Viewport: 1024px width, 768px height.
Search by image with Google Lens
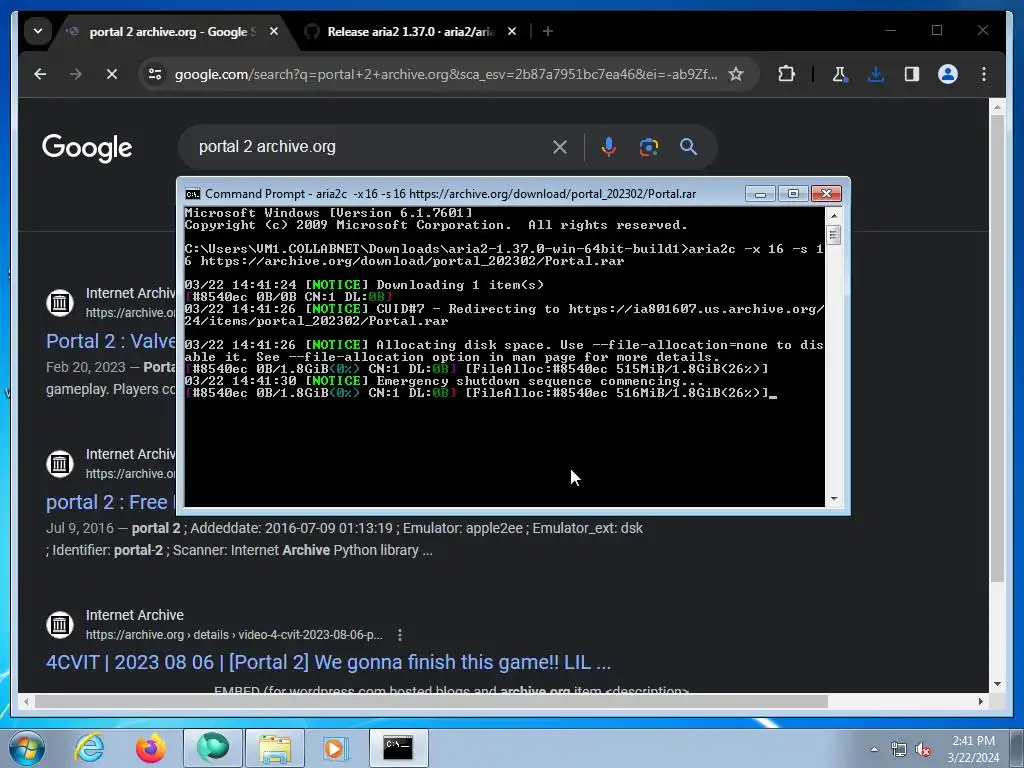[648, 147]
